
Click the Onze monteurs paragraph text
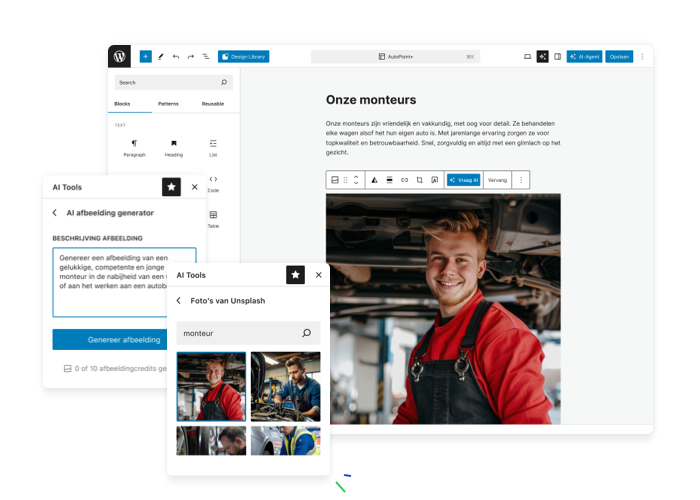coord(443,138)
